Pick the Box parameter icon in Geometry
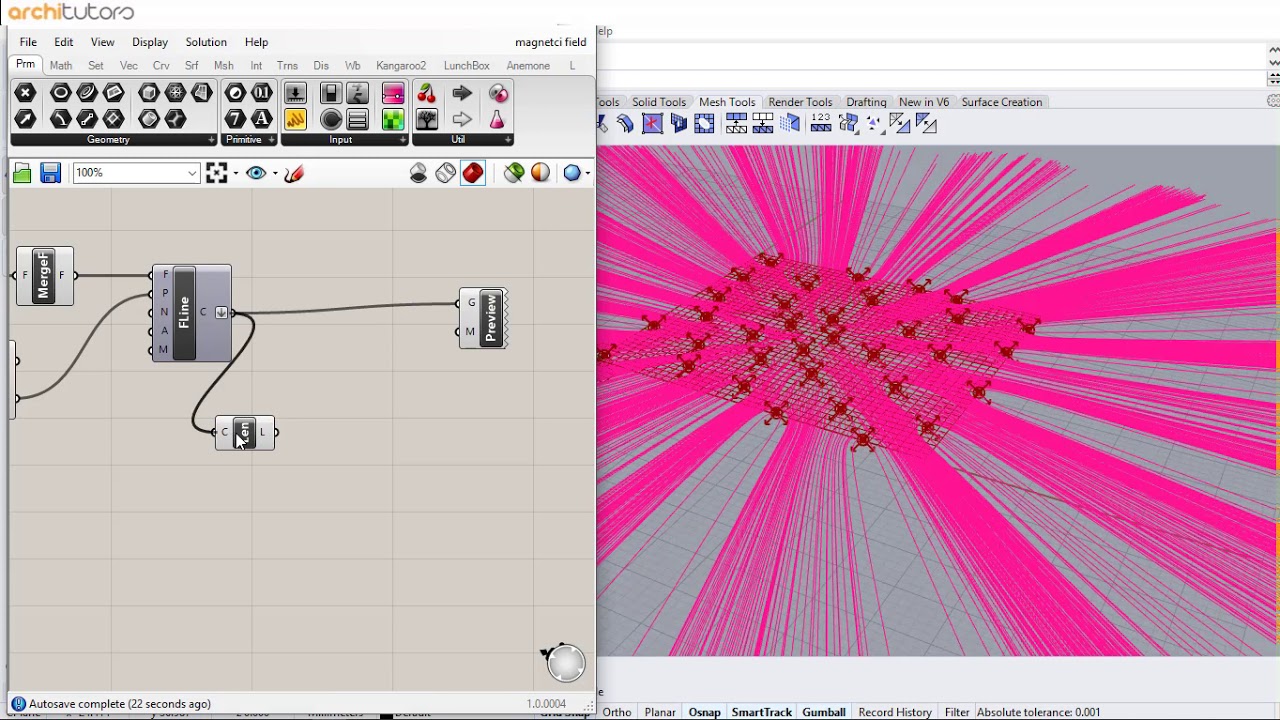Viewport: 1280px width, 720px height. pyautogui.click(x=149, y=93)
